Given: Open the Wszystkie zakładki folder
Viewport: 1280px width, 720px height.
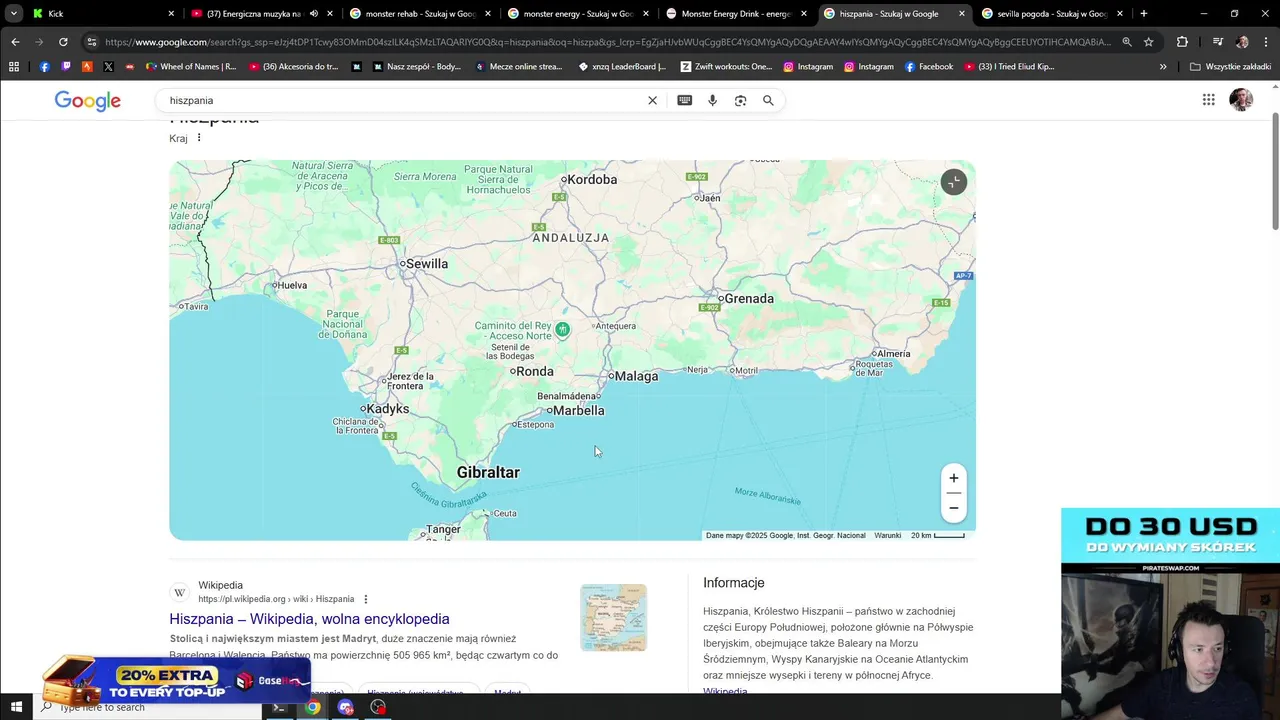Looking at the screenshot, I should point(1230,66).
